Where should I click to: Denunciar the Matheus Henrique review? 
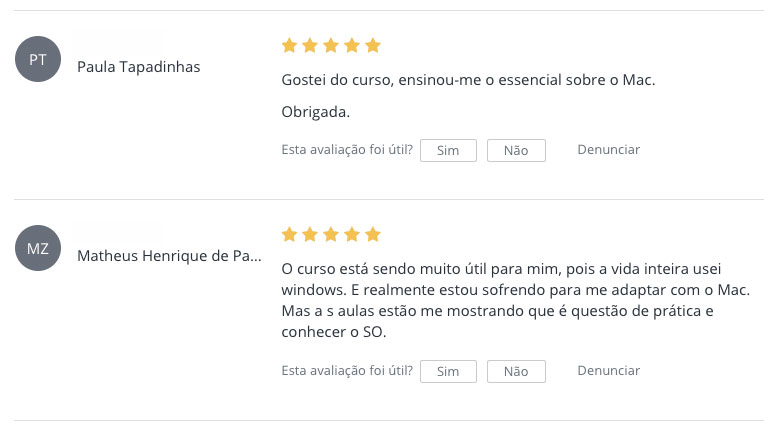click(608, 371)
